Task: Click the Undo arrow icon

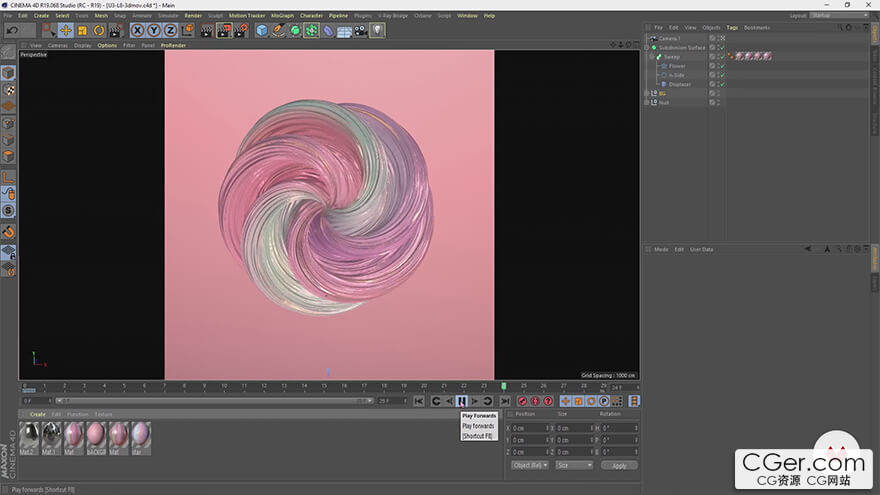Action: (13, 30)
